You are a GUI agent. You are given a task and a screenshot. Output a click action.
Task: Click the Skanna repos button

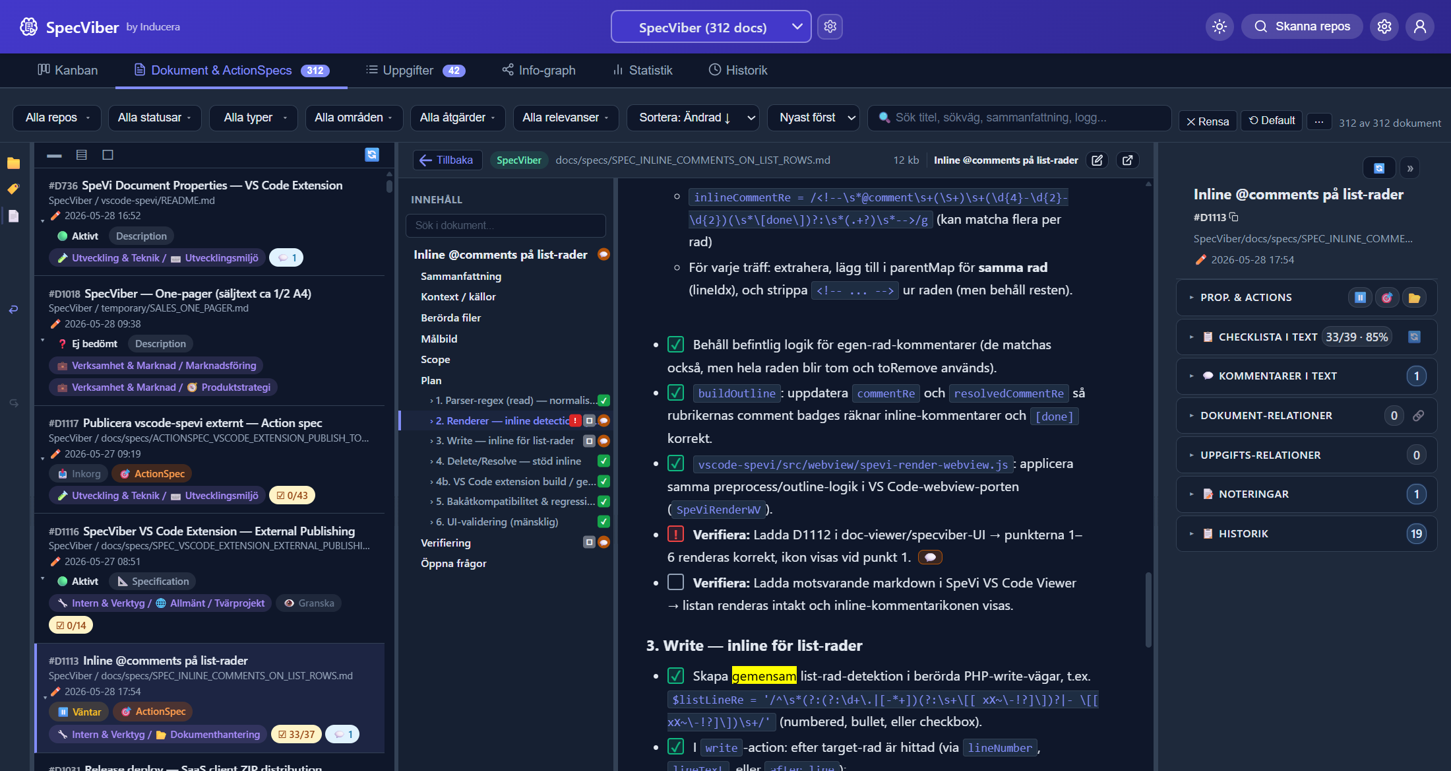point(1302,27)
